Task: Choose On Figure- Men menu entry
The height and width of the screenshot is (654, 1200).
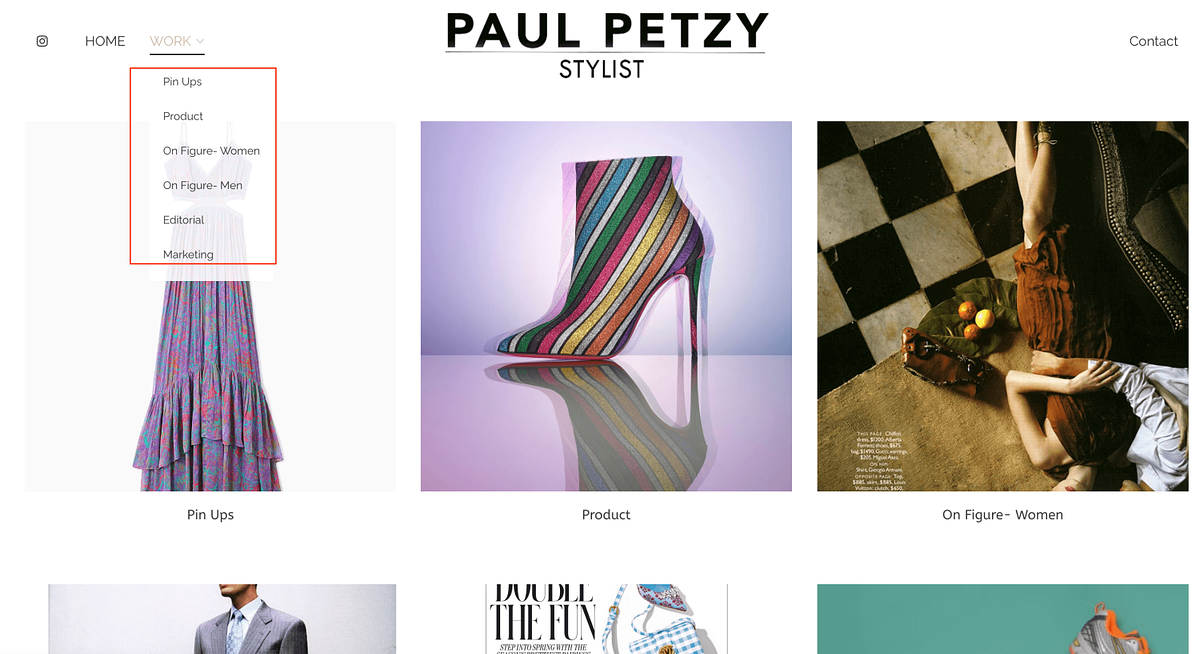Action: click(203, 185)
